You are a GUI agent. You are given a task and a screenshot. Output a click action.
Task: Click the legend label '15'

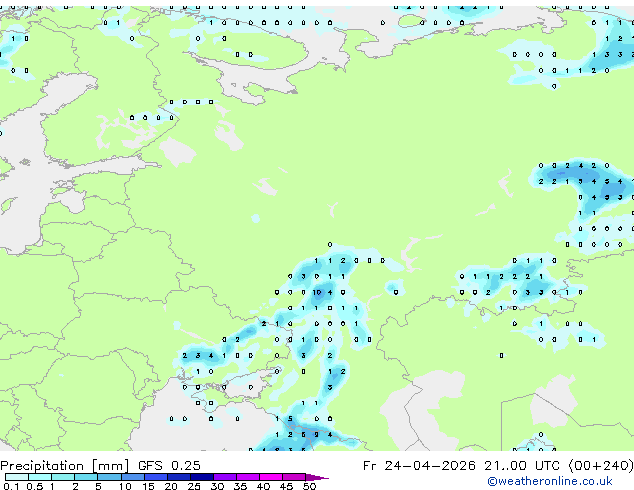[x=148, y=486]
